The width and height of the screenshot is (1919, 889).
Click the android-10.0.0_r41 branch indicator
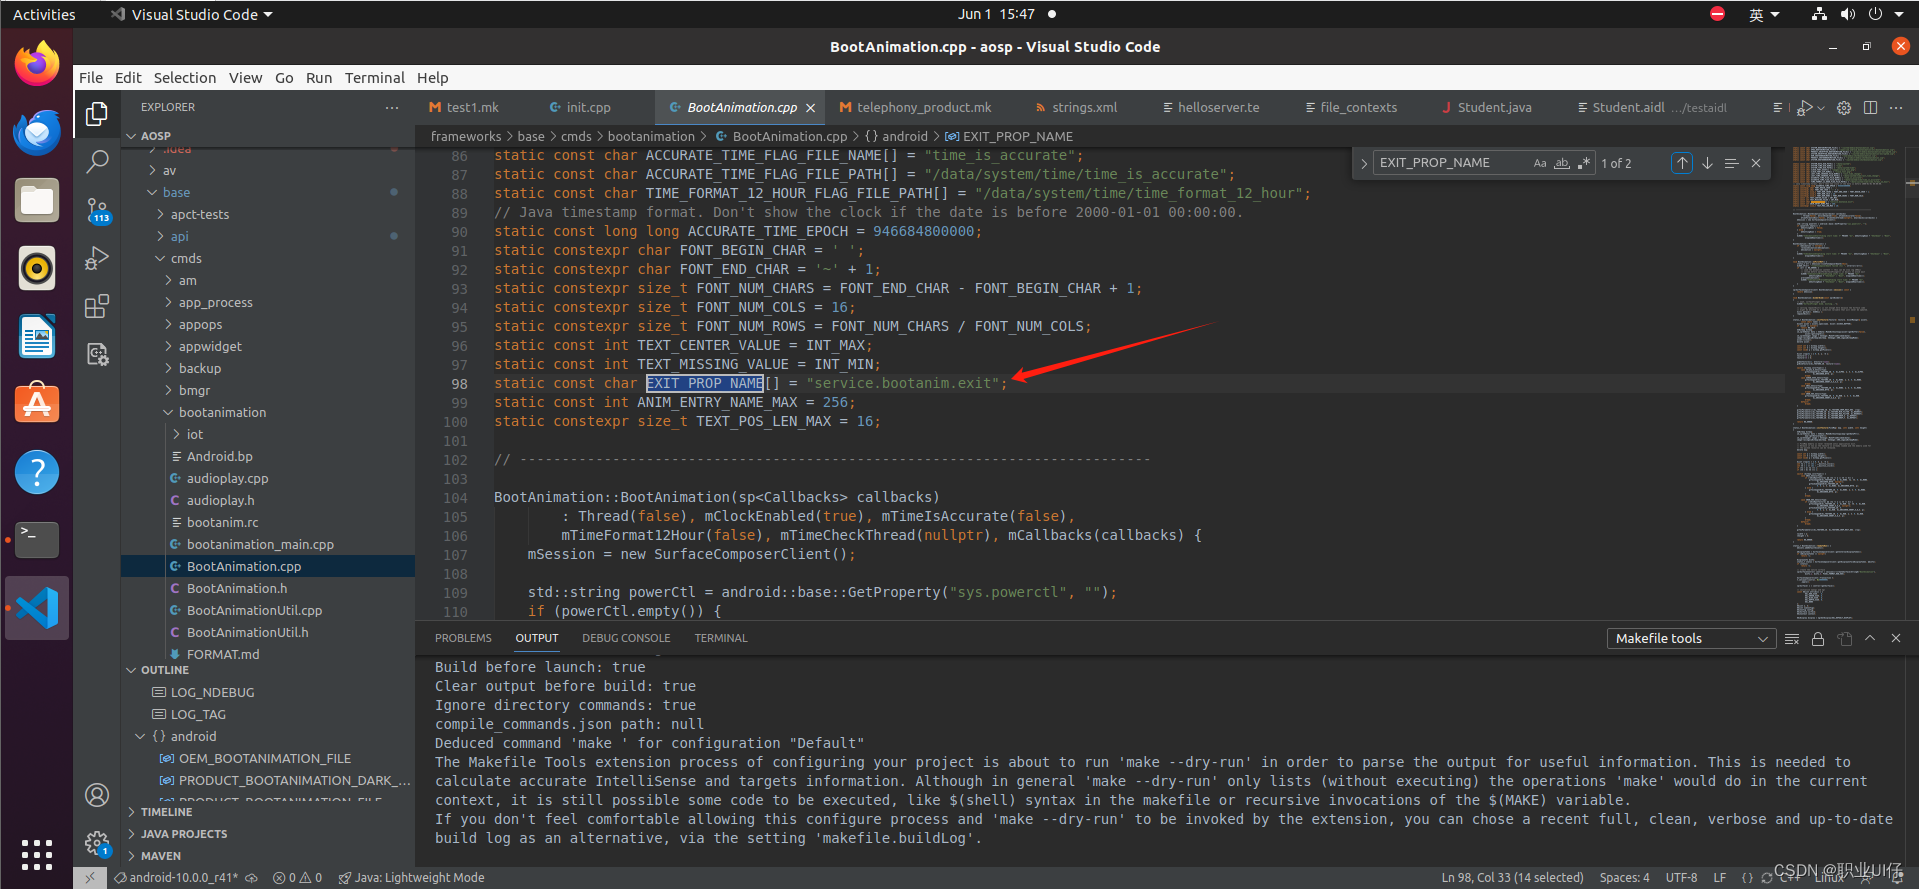click(176, 878)
